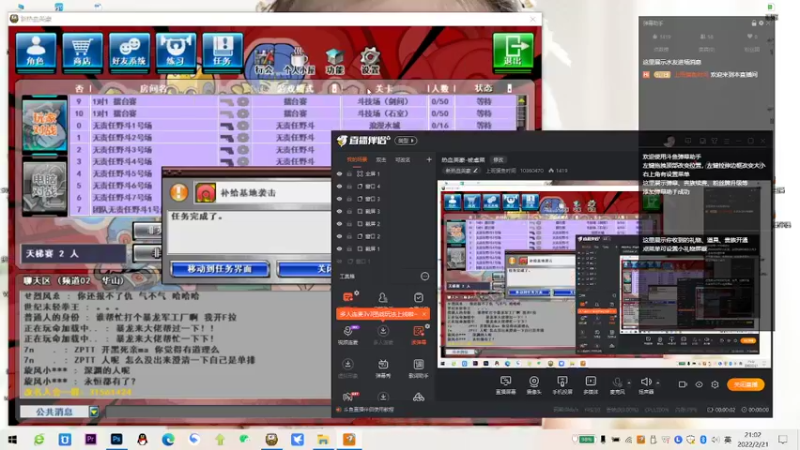Add a 摄像头 camera source
Viewport: 800px width, 450px height.
(534, 385)
